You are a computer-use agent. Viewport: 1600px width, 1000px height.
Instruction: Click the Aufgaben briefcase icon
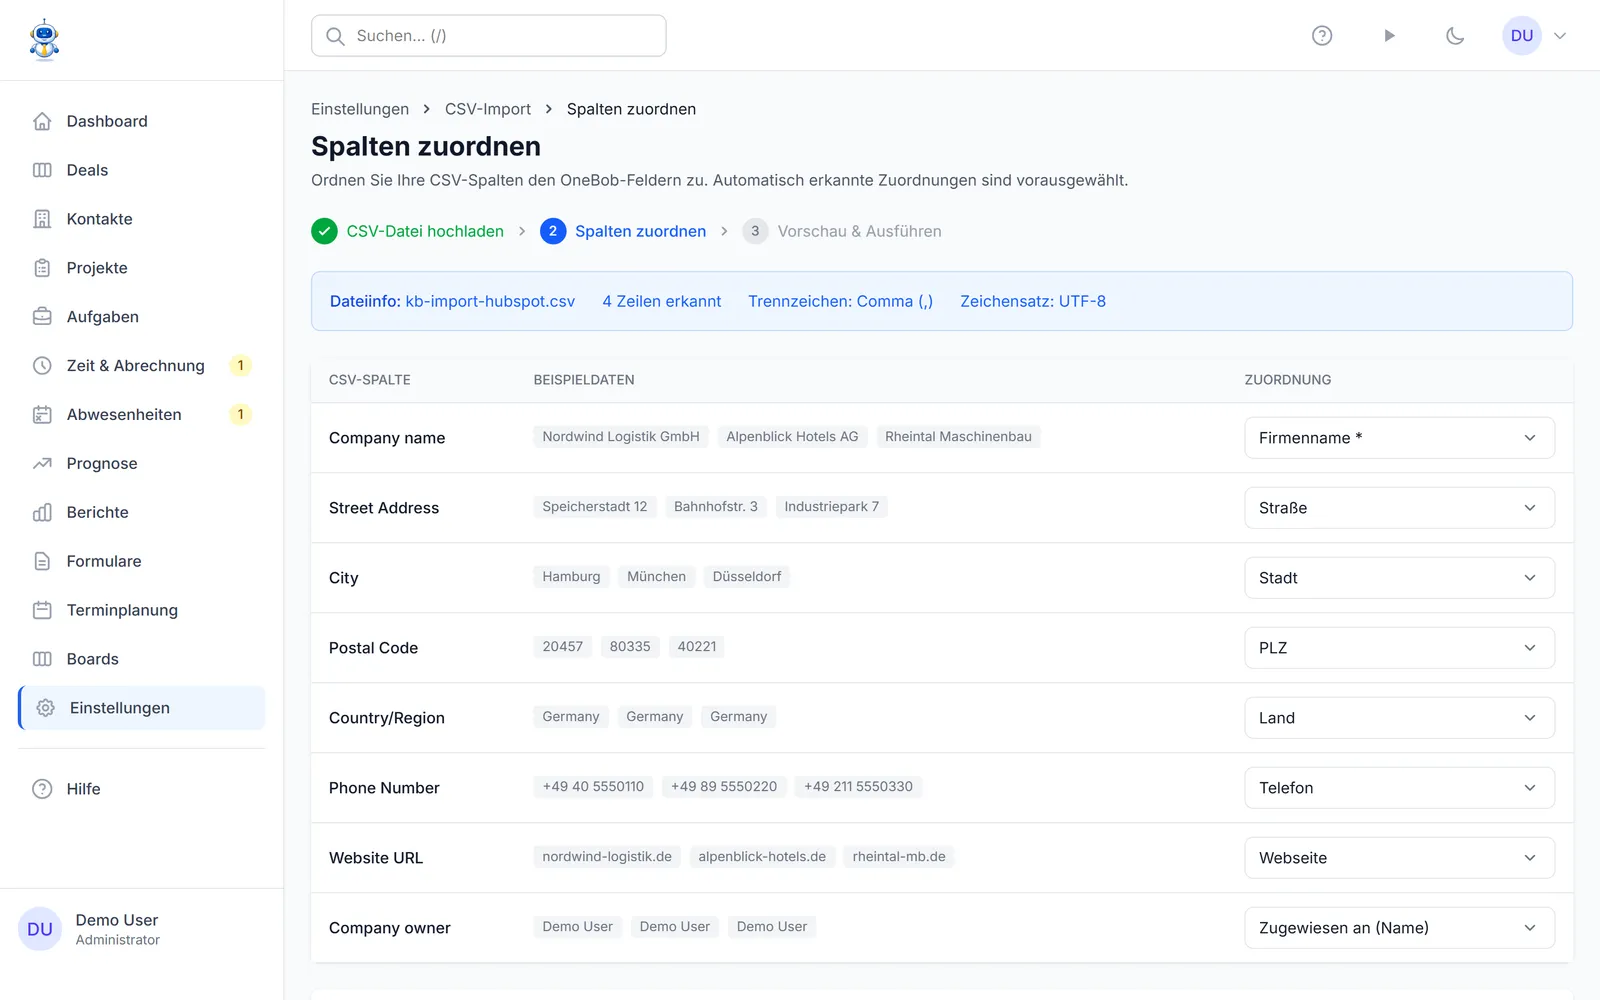42,317
